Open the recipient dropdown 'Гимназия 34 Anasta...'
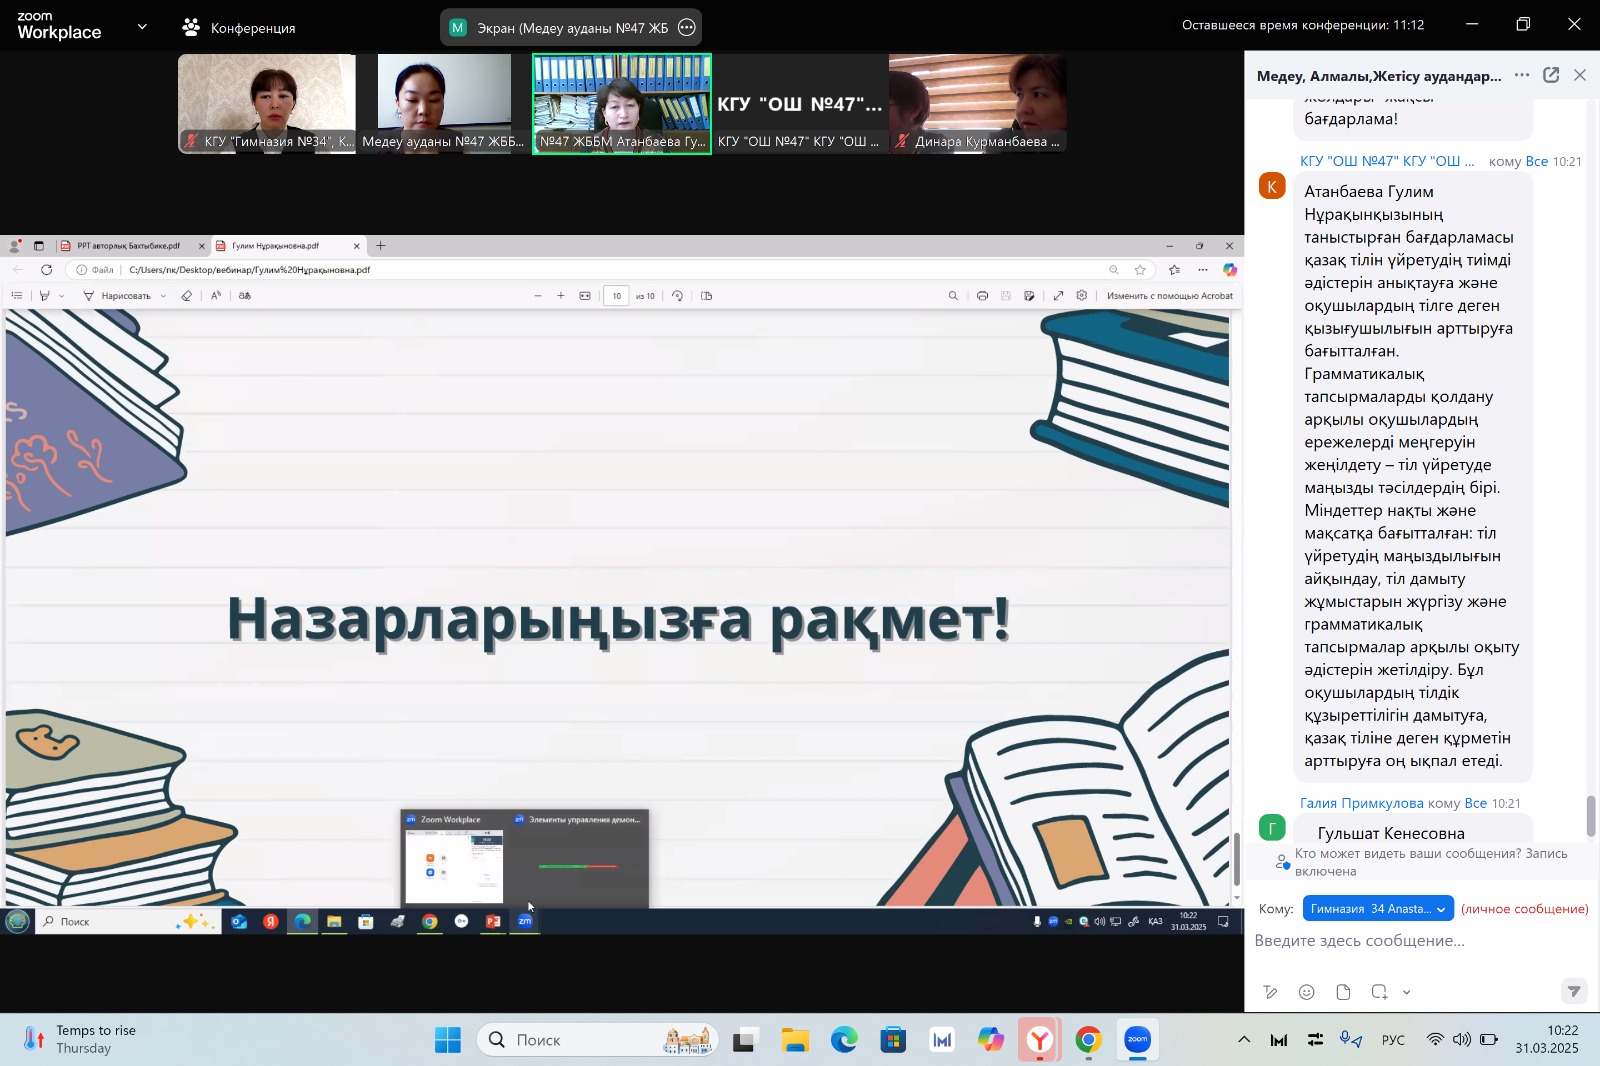Viewport: 1600px width, 1066px height. pyautogui.click(x=1377, y=909)
